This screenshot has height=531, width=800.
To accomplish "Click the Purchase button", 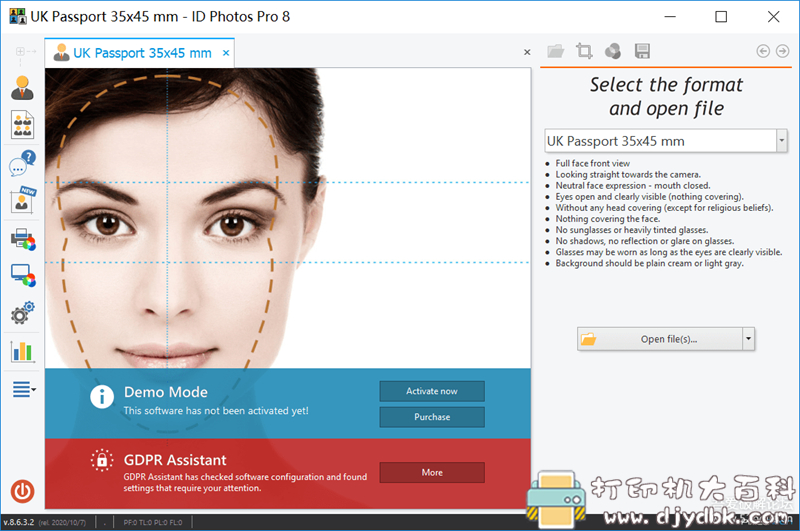I will click(432, 417).
